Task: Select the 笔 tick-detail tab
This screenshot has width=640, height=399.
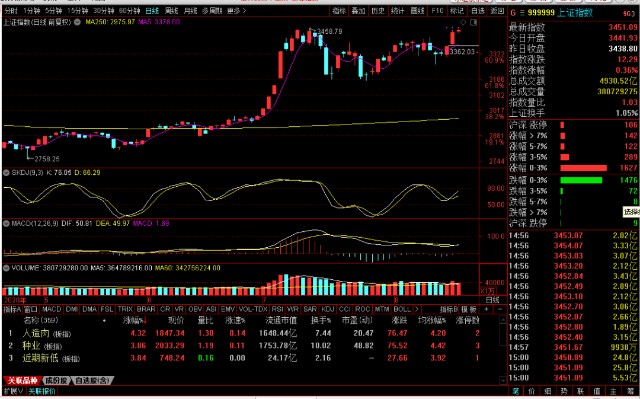Action: click(516, 391)
